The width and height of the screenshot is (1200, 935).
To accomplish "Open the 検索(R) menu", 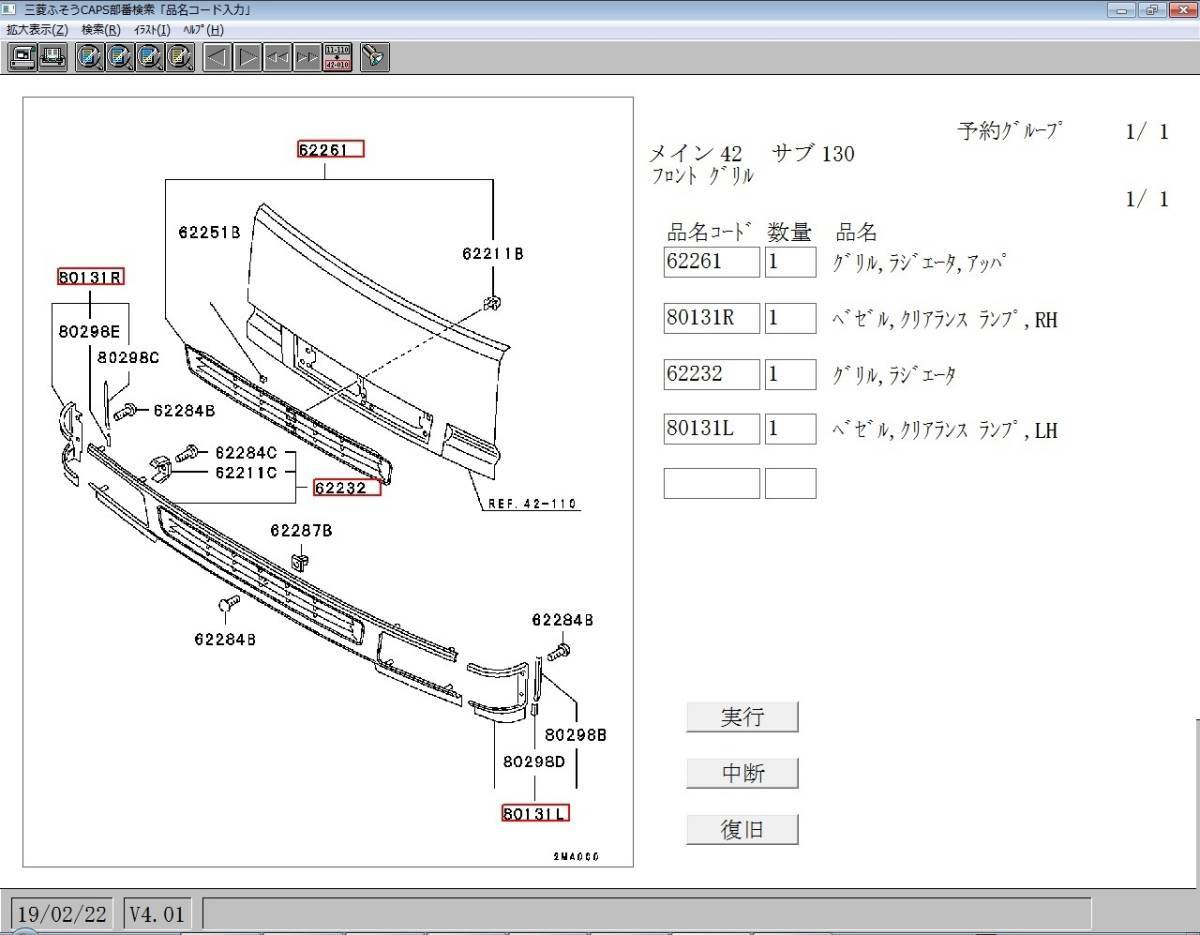I will 101,30.
